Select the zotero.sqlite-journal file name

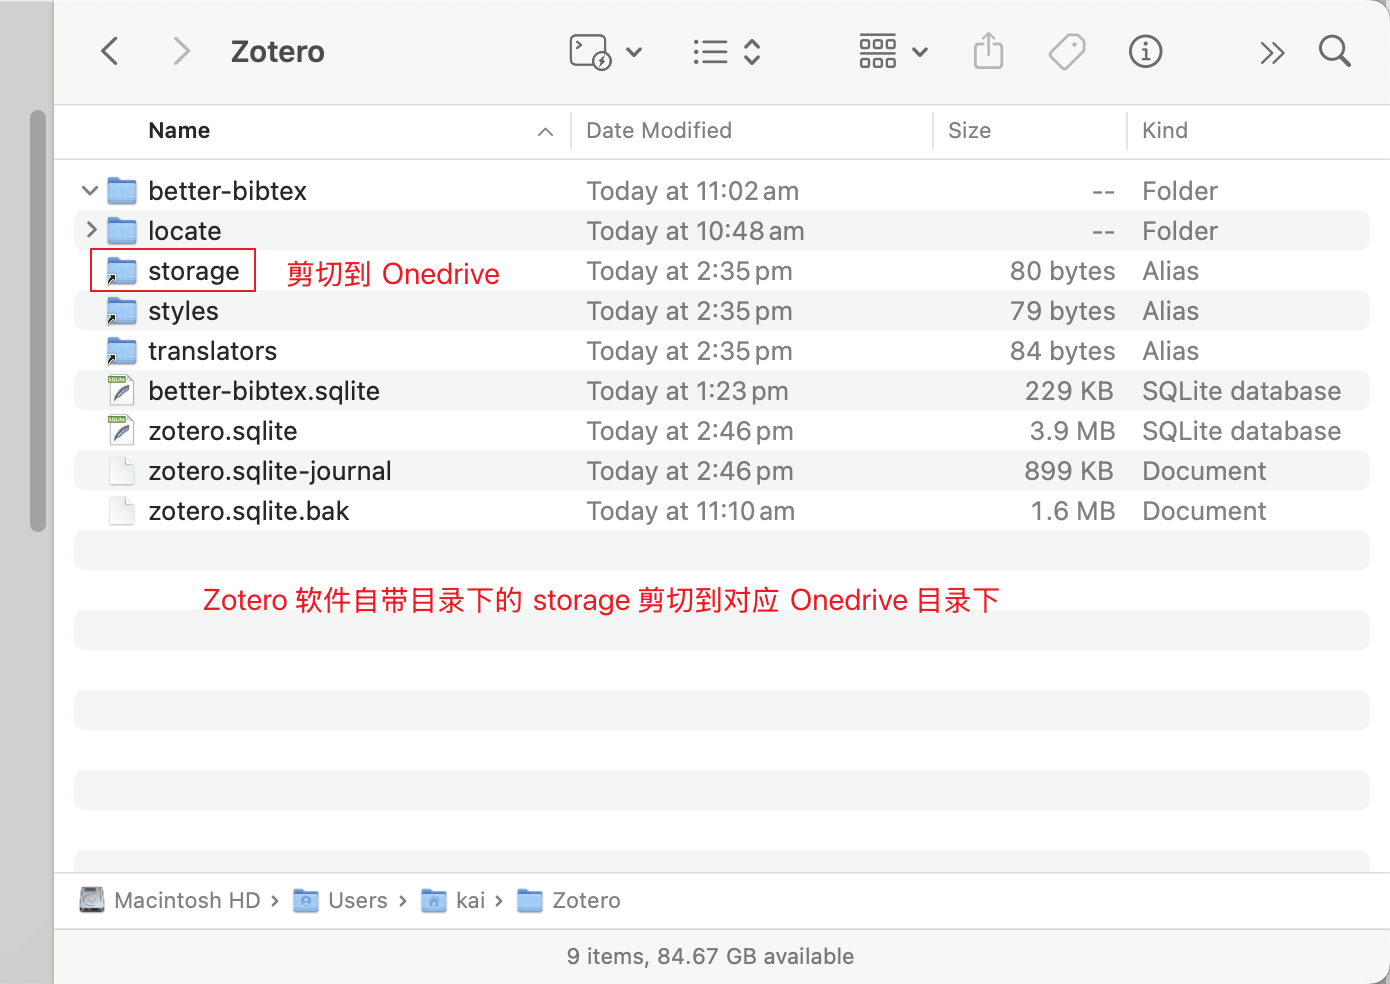(x=270, y=471)
